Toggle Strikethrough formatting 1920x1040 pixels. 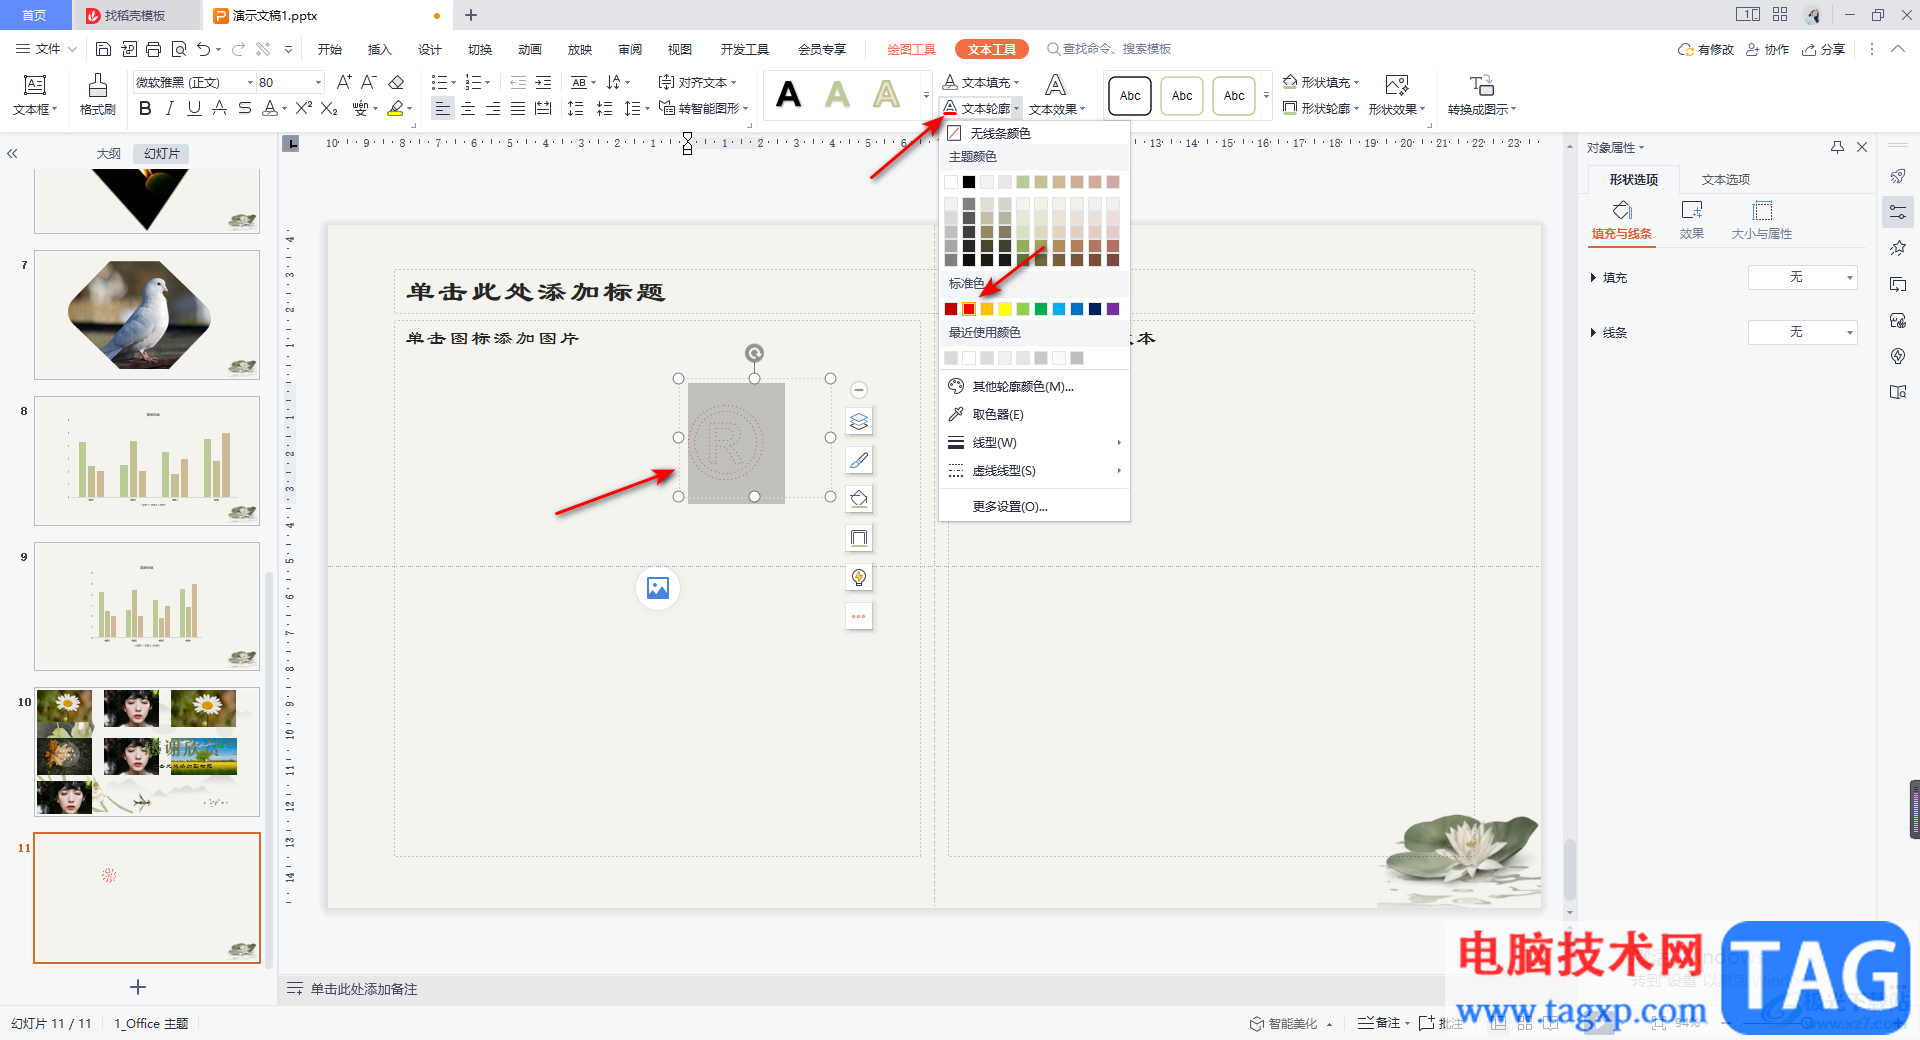(x=244, y=108)
